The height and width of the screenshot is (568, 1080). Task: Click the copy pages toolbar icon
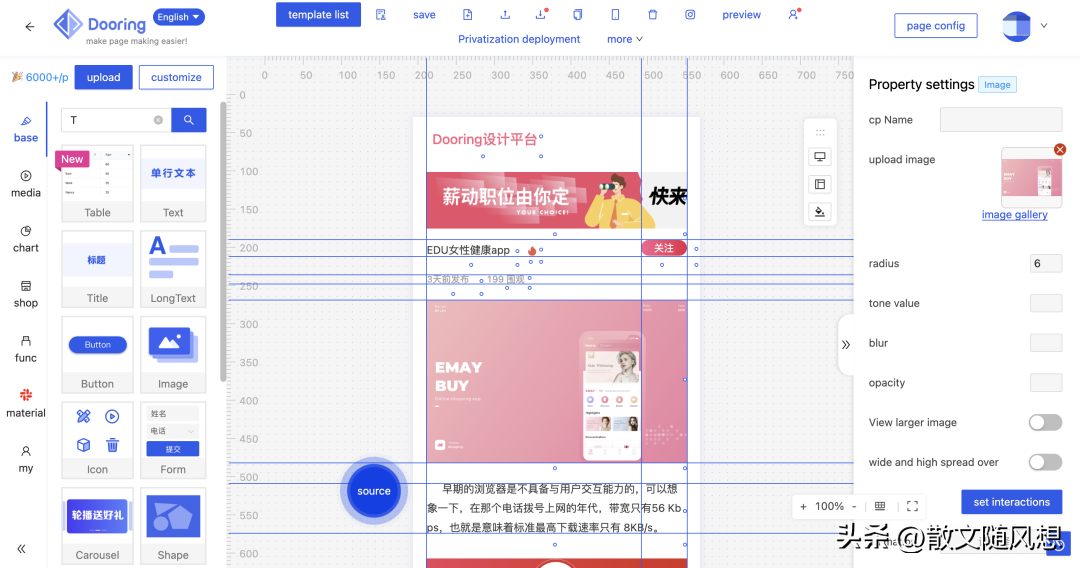[x=578, y=14]
